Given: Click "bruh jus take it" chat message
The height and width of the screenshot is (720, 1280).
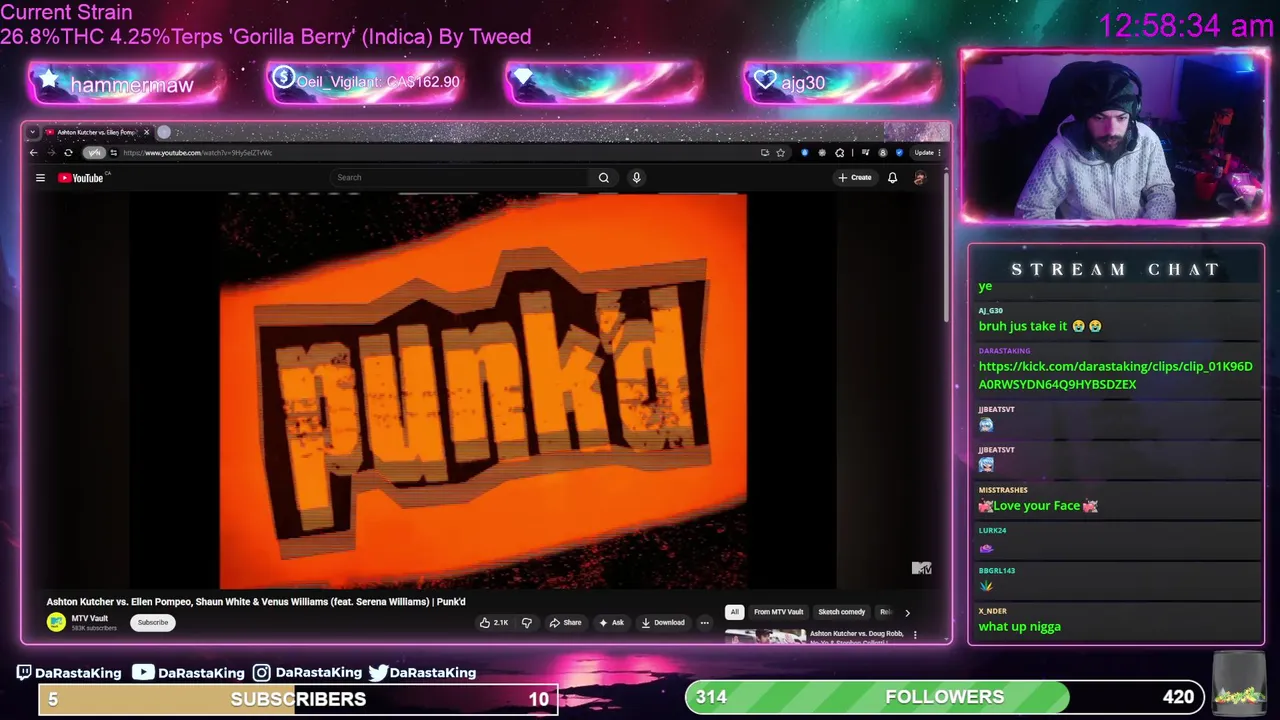Looking at the screenshot, I should coord(1040,326).
